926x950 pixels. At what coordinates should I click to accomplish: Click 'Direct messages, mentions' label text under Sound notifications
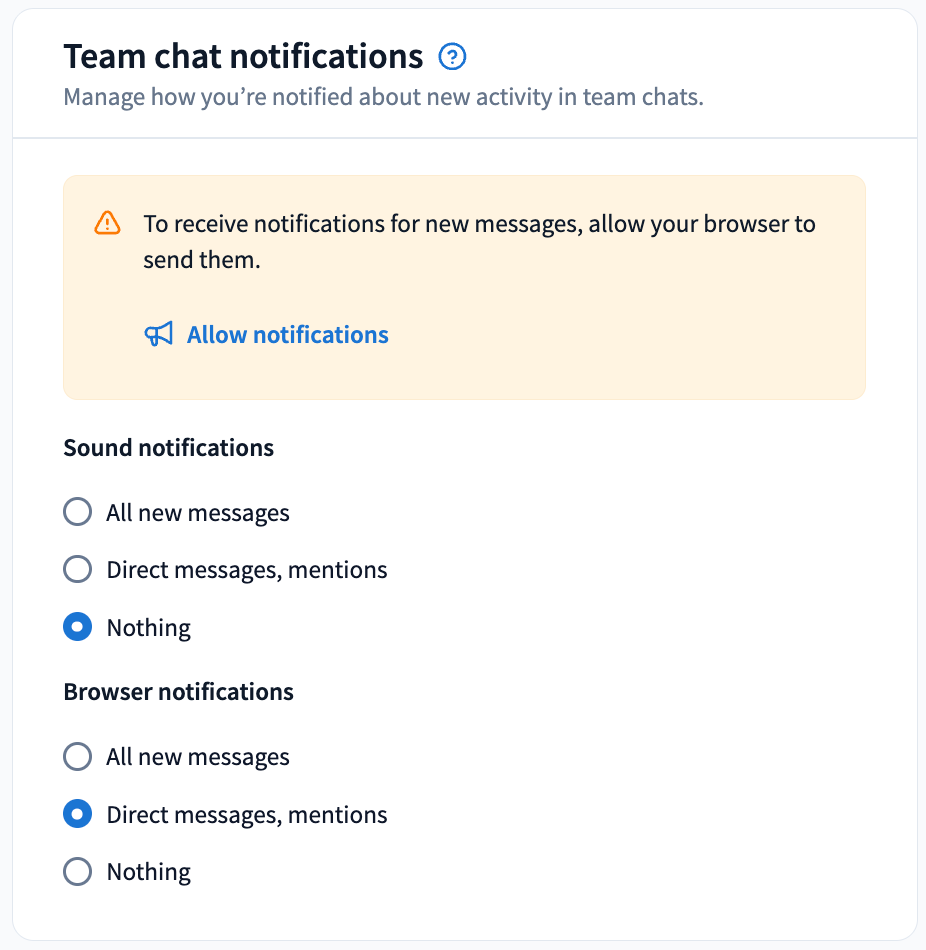(247, 570)
